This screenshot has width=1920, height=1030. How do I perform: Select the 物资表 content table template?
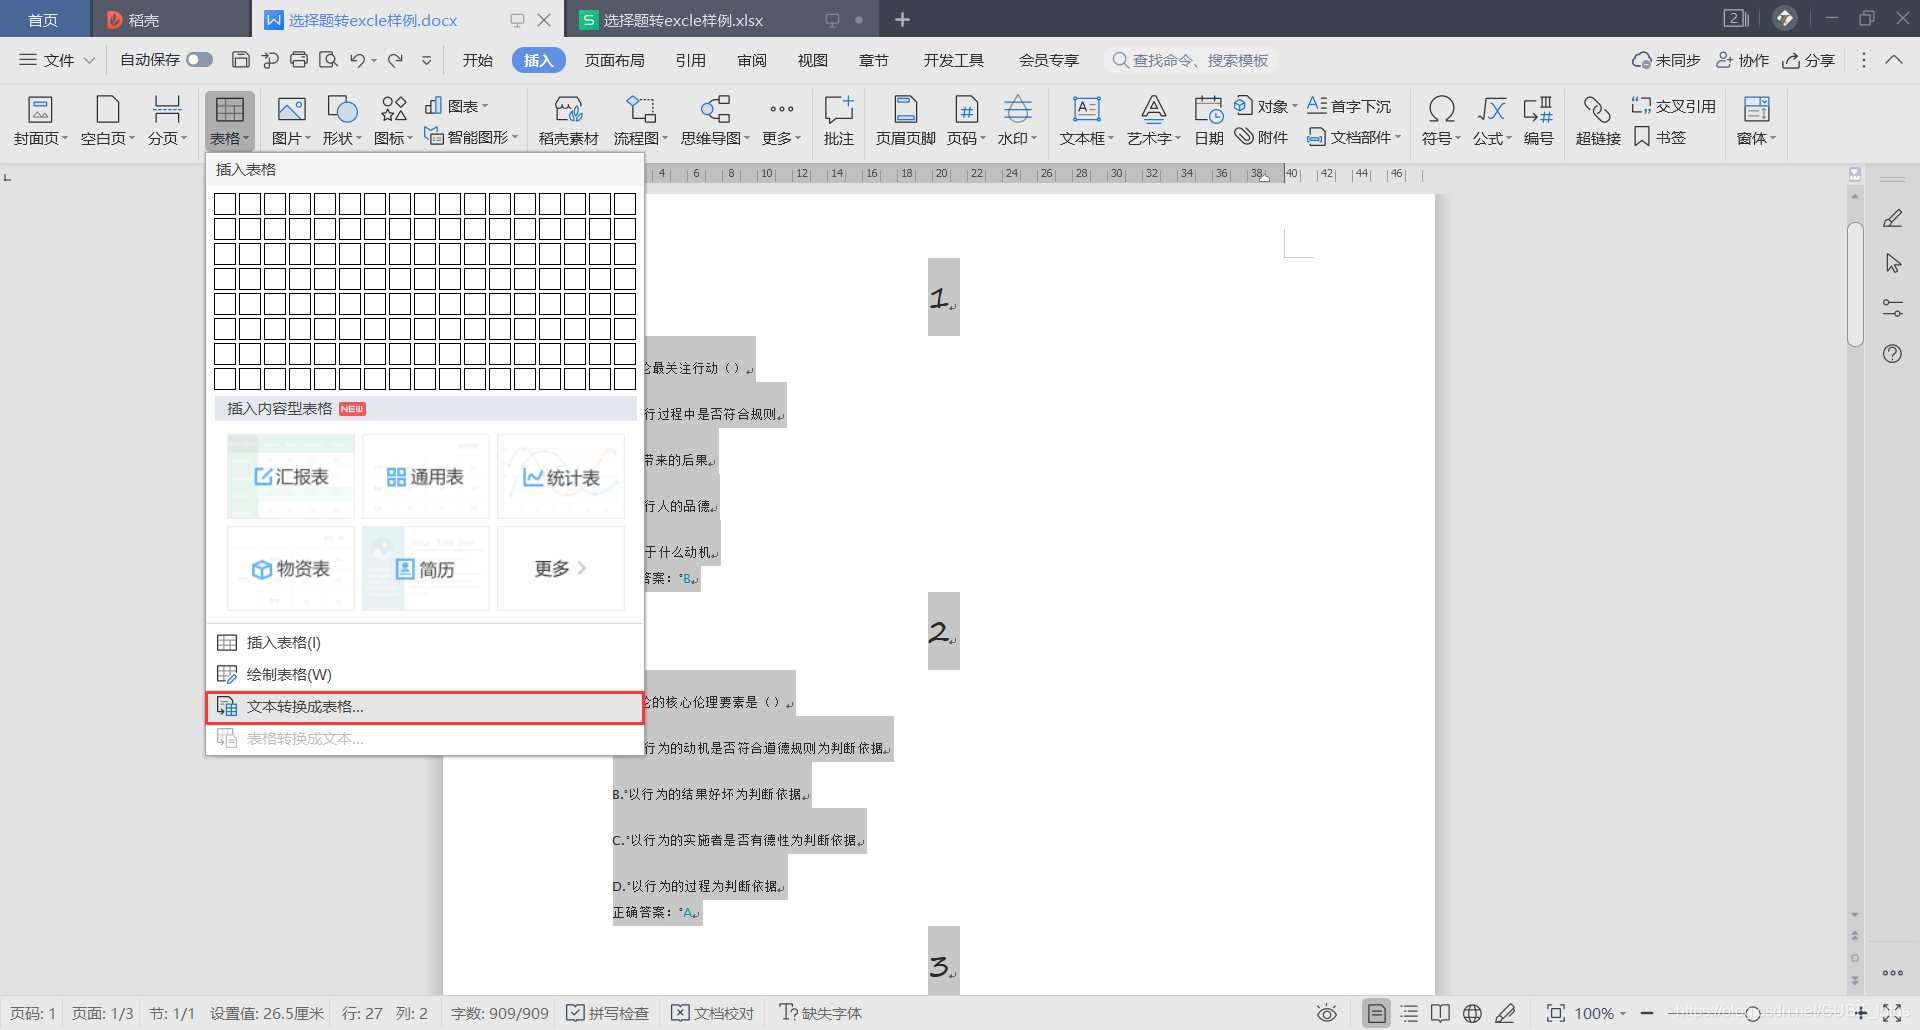pos(291,569)
